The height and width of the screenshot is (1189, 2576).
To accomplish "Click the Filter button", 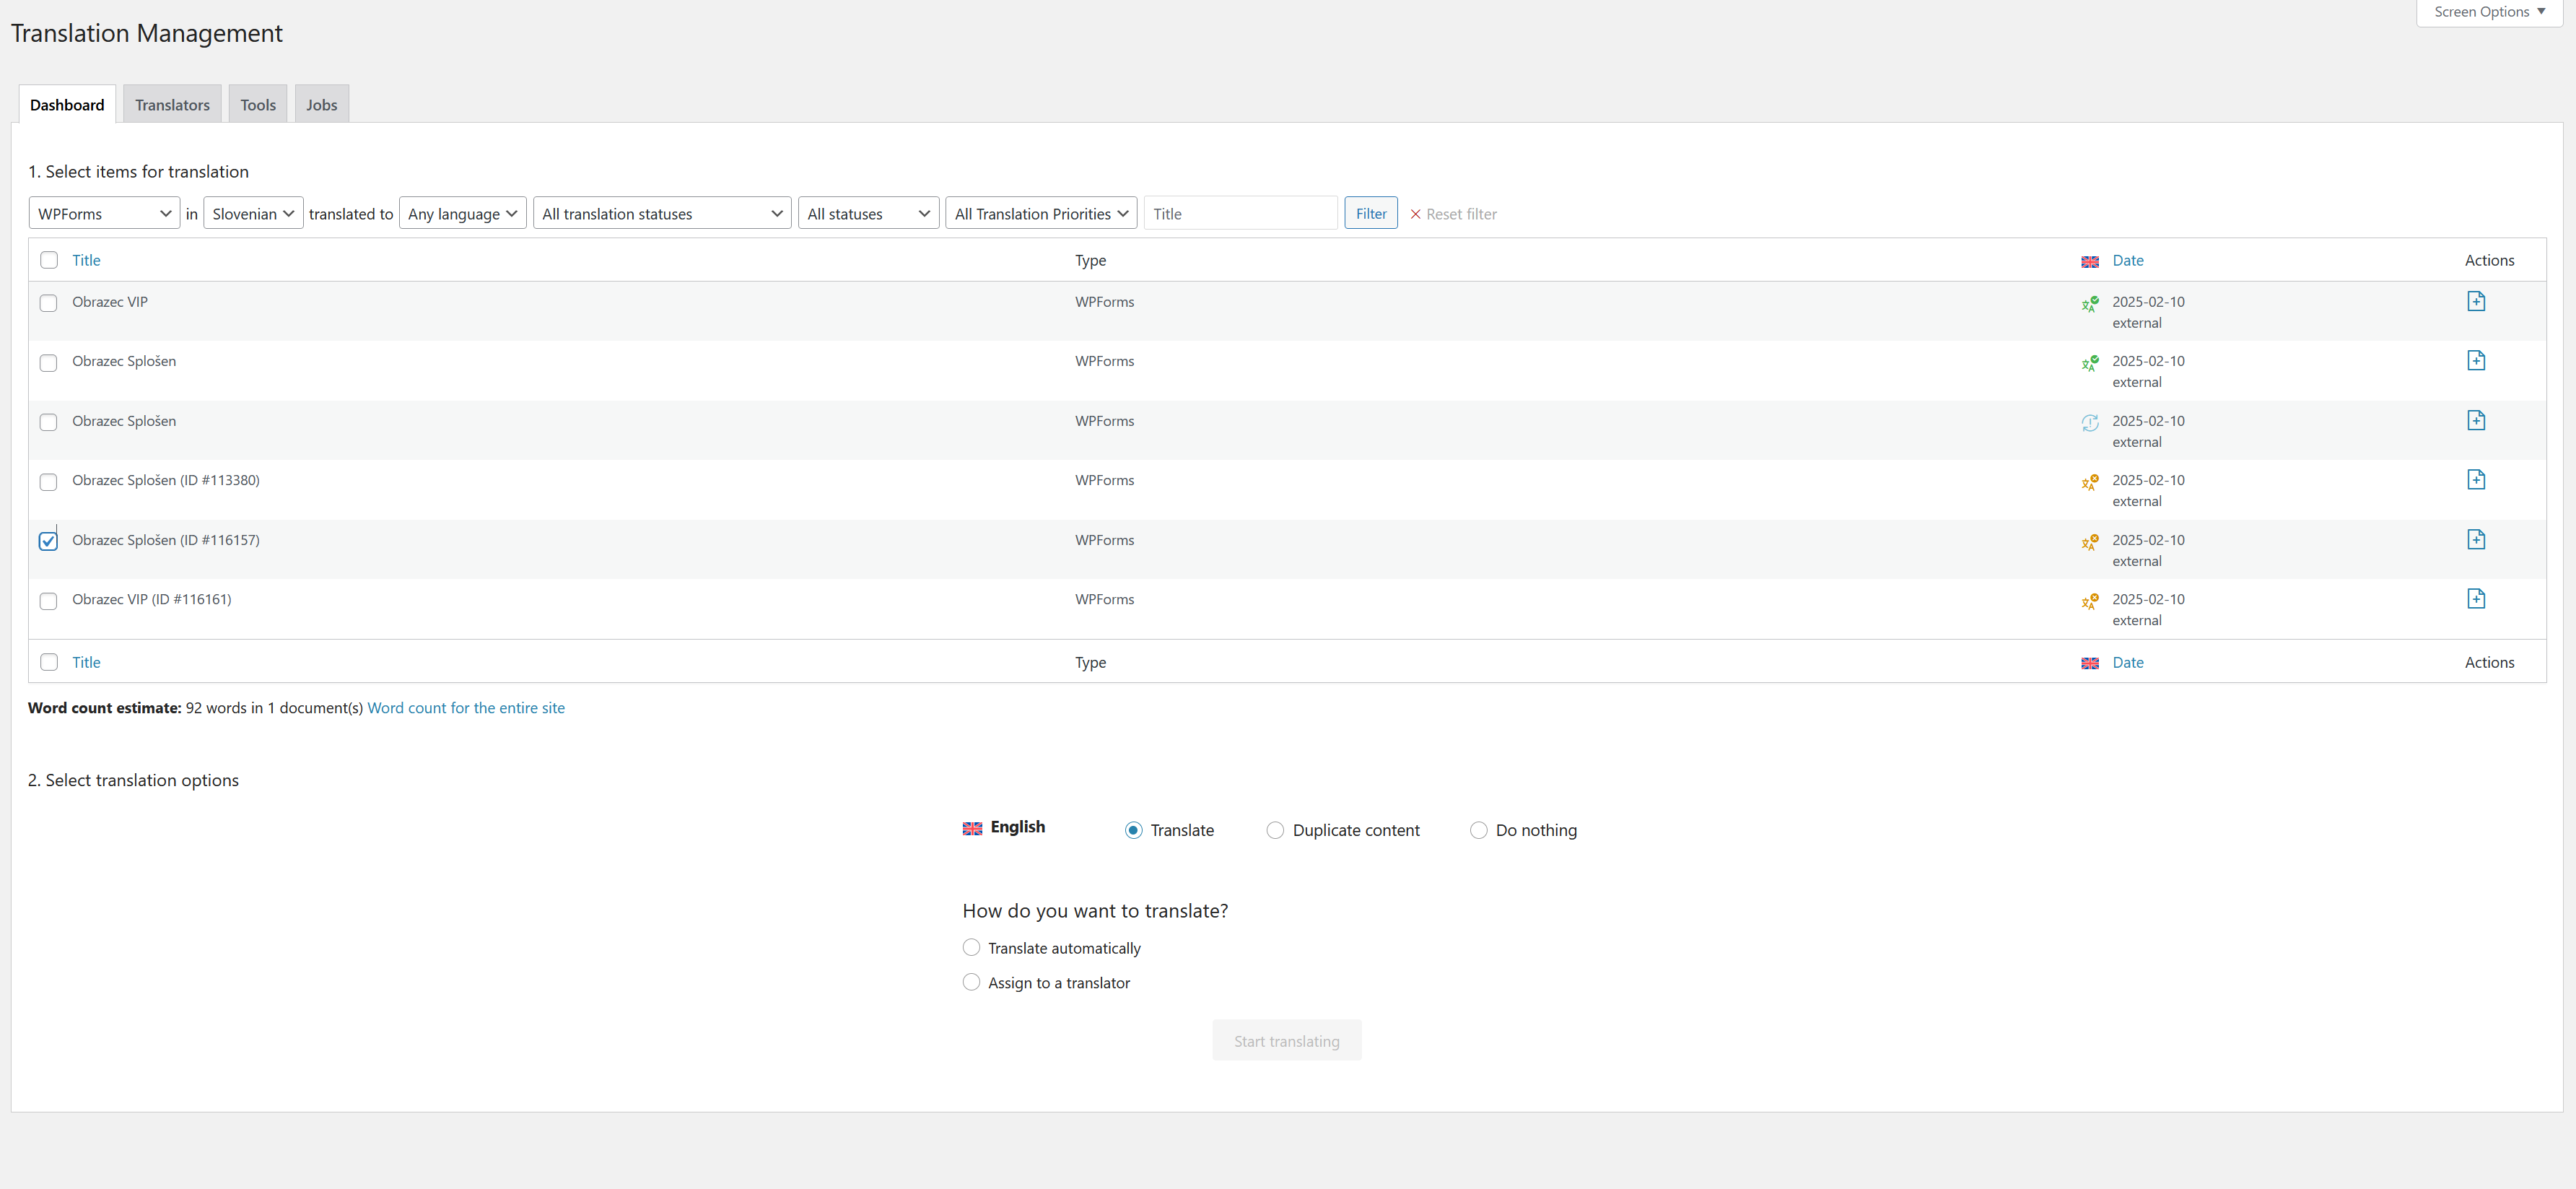I will click(1370, 213).
